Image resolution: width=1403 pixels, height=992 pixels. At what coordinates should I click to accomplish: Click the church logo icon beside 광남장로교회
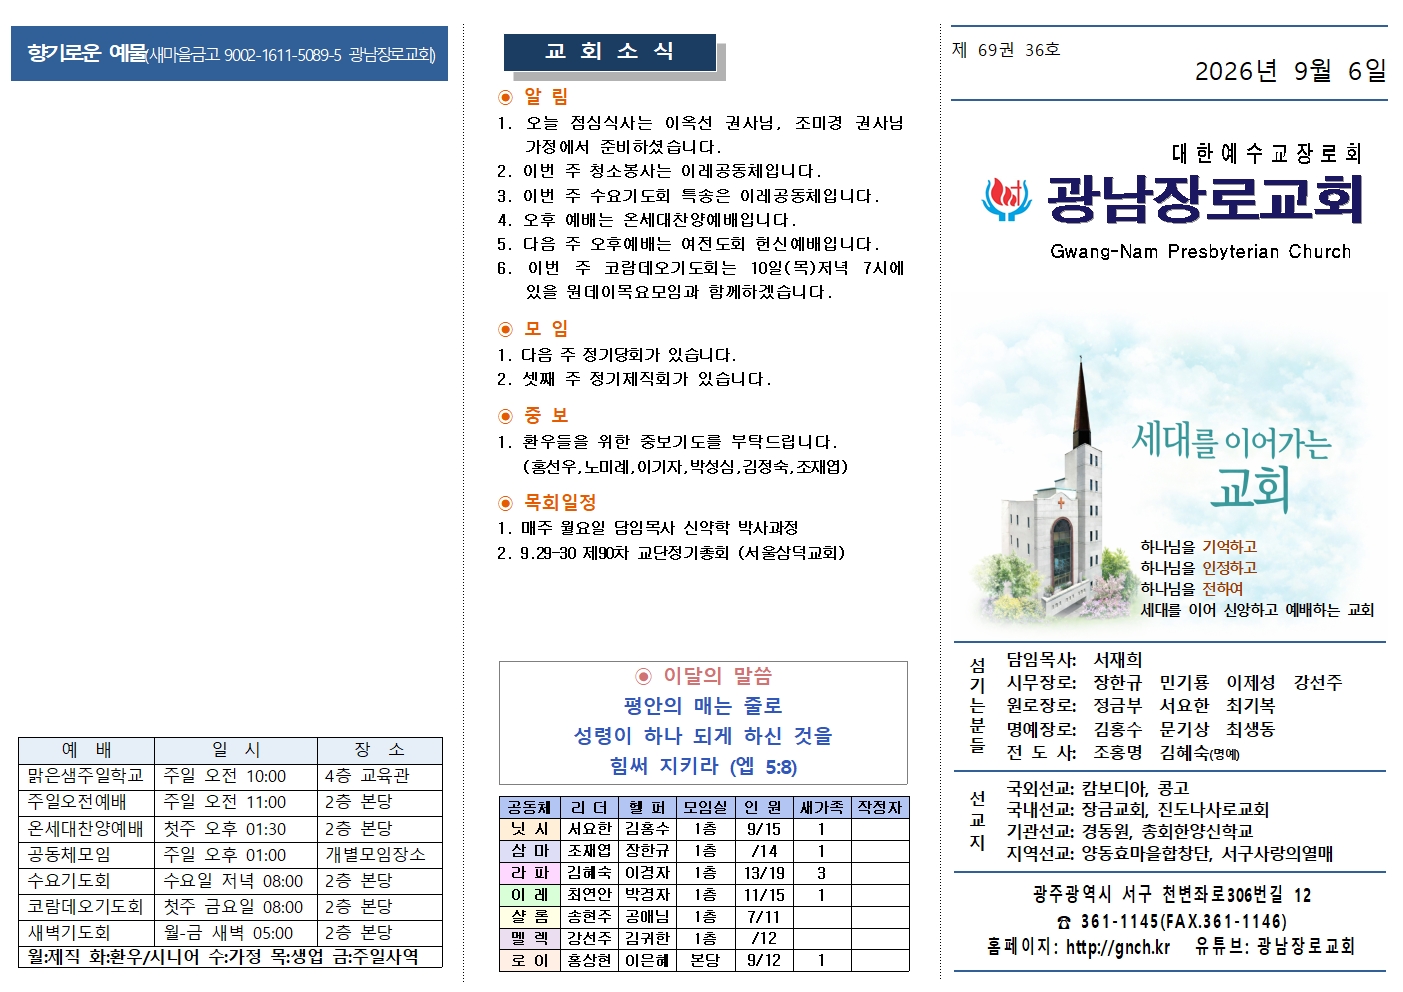(x=1006, y=200)
